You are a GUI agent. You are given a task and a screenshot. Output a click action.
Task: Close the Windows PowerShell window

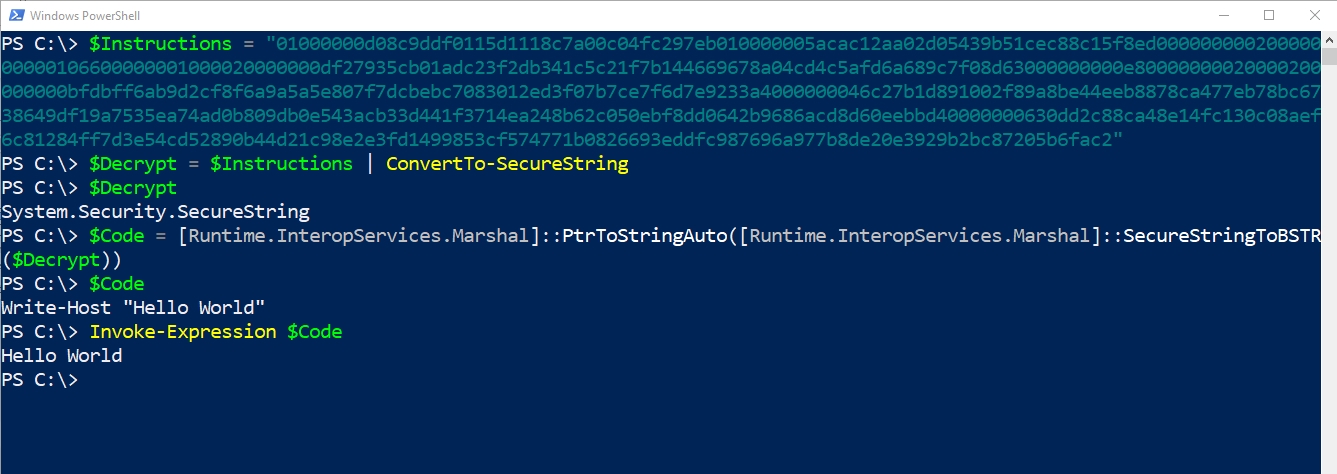pos(1314,15)
